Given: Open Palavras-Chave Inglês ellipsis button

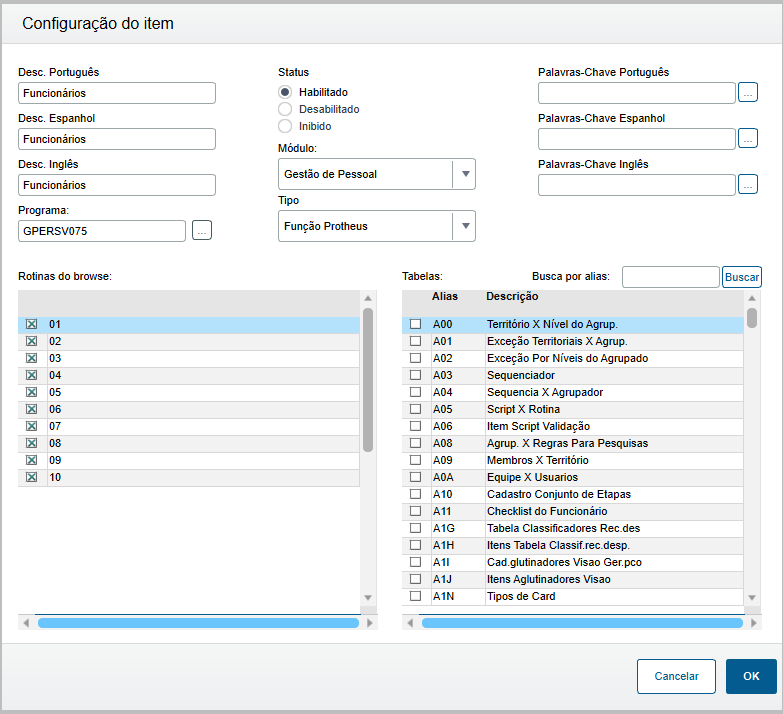Looking at the screenshot, I should pos(748,185).
